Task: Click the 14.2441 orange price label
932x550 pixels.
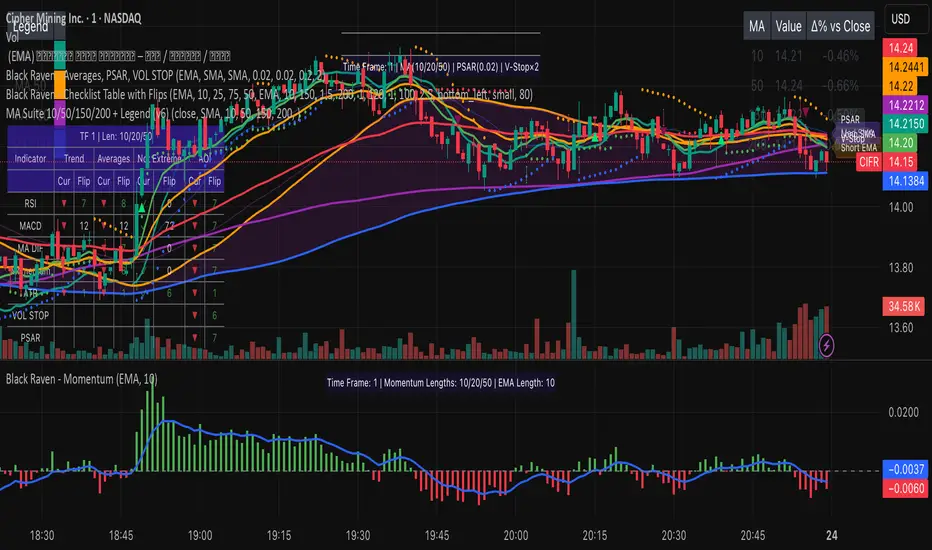Action: point(906,67)
